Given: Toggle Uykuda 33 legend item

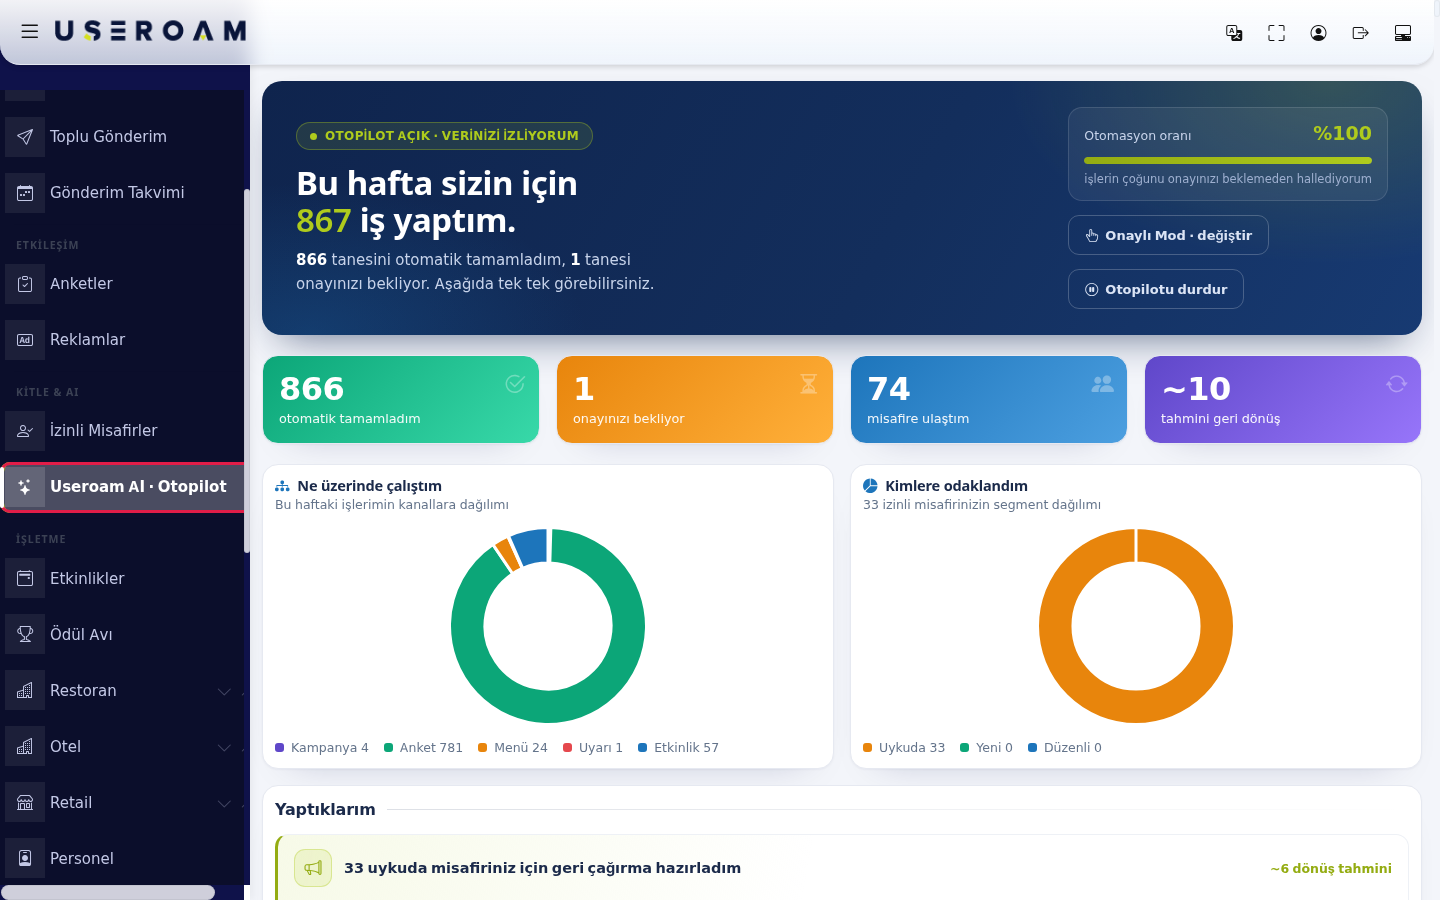Looking at the screenshot, I should [904, 748].
